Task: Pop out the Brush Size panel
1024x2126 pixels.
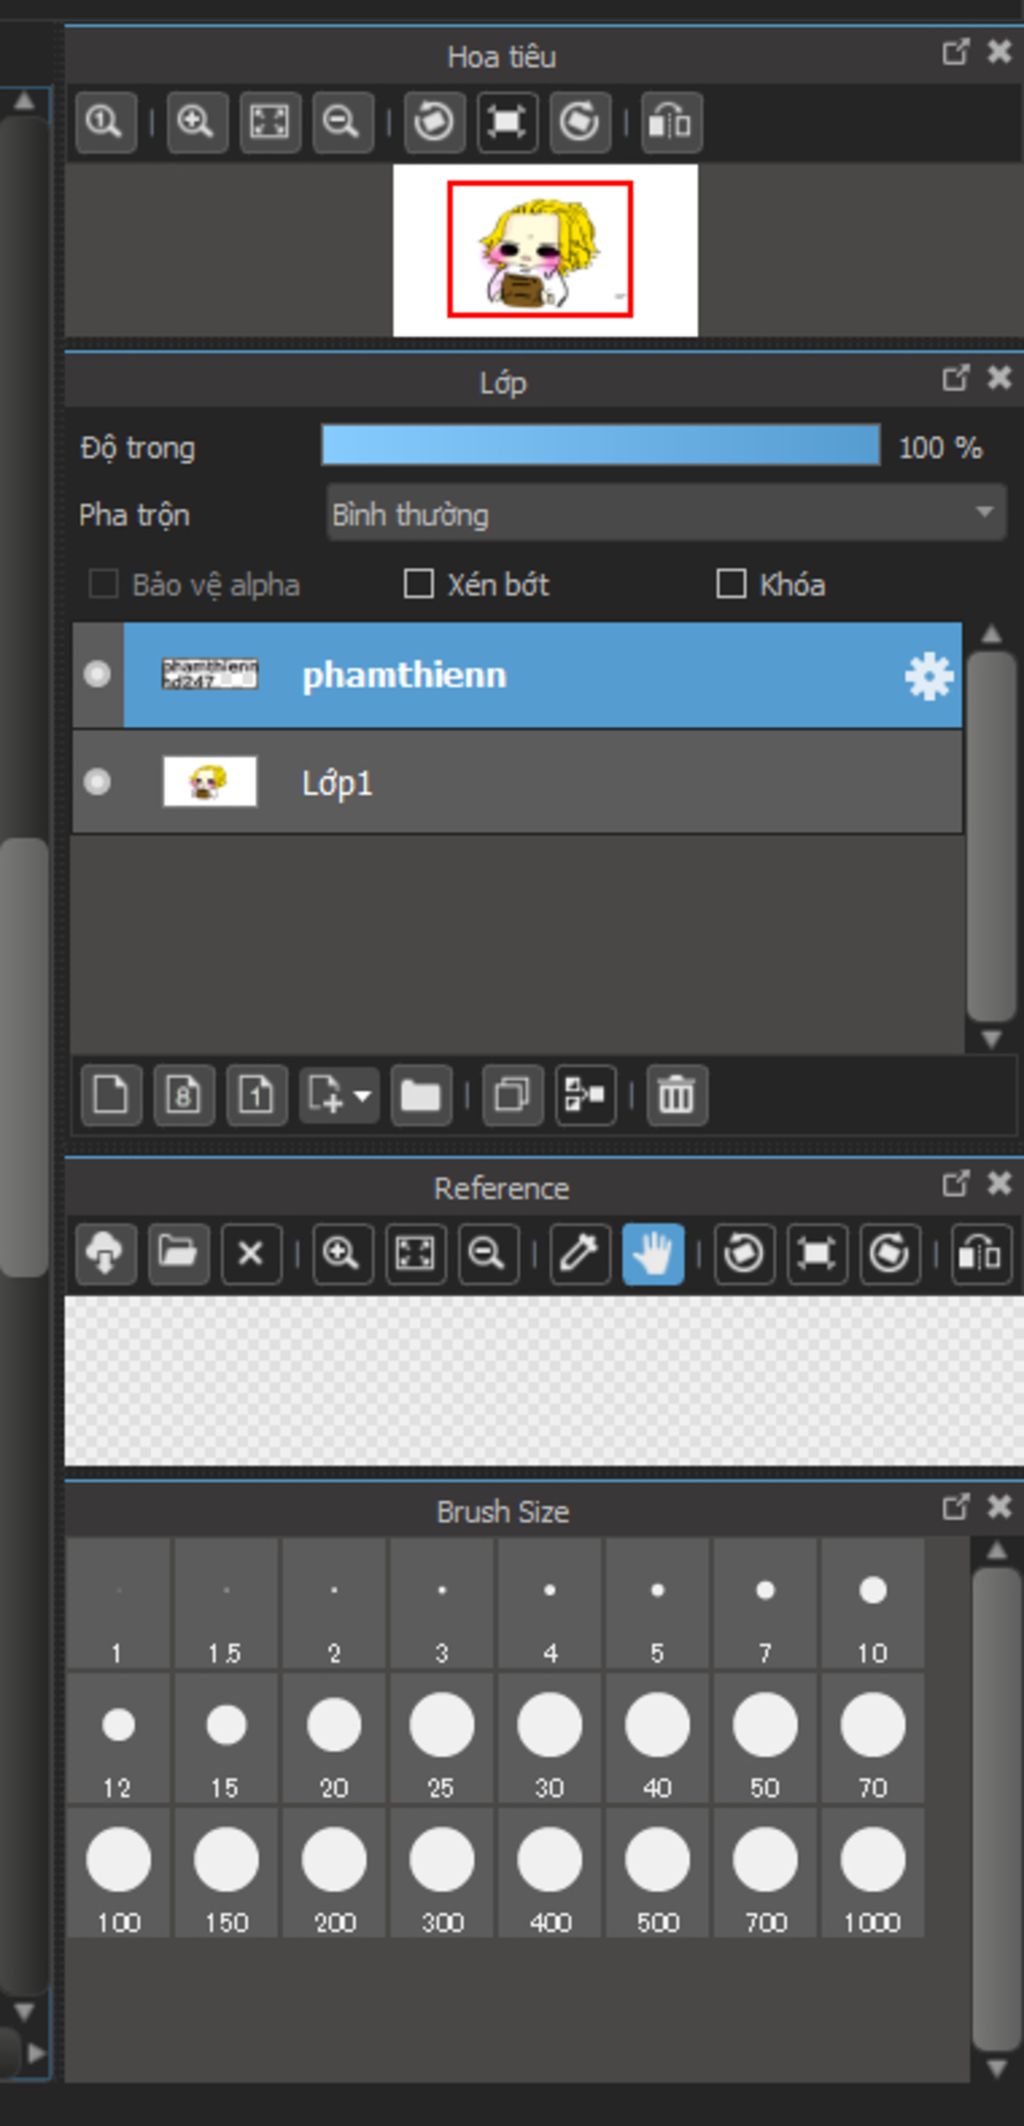Action: pos(956,1507)
